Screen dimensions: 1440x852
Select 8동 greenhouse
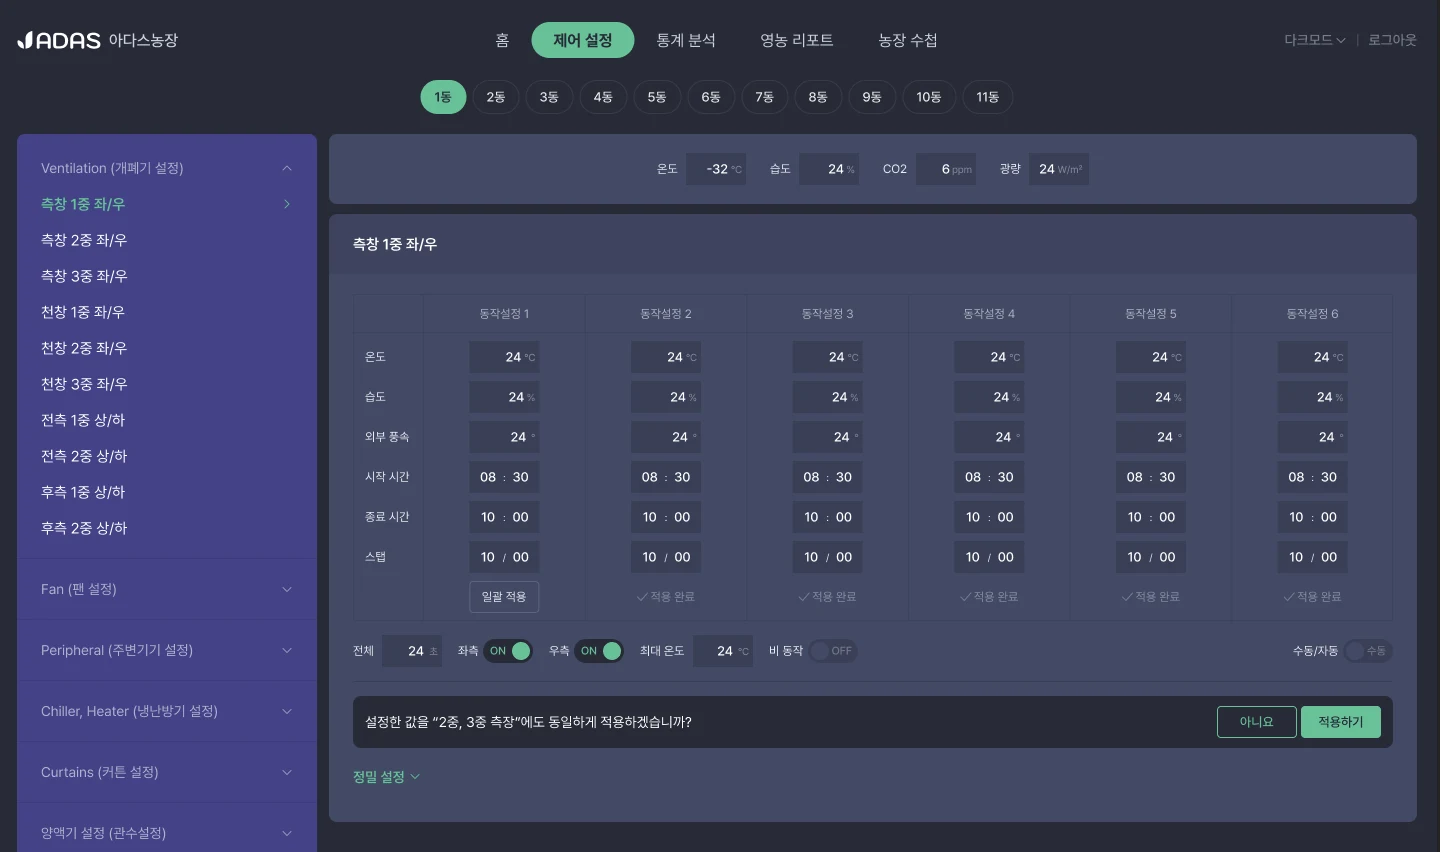[818, 97]
